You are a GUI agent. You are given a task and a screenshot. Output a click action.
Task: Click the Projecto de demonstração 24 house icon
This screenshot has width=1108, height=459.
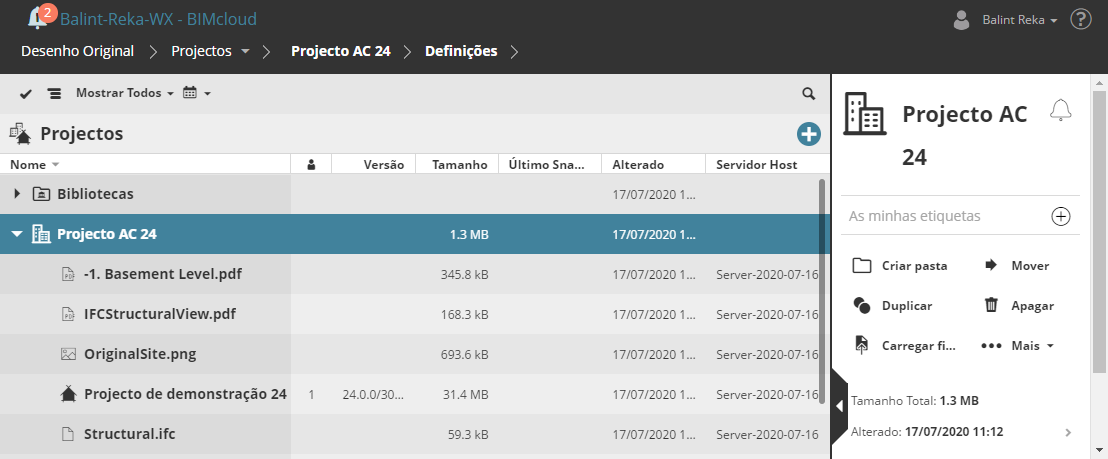[x=69, y=394]
